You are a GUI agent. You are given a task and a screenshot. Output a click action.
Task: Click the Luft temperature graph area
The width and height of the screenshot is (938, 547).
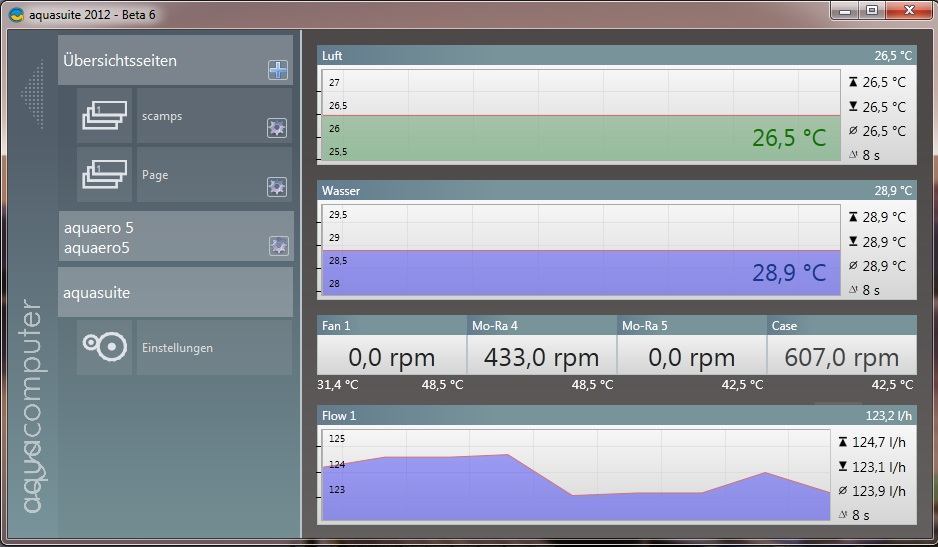tap(581, 115)
